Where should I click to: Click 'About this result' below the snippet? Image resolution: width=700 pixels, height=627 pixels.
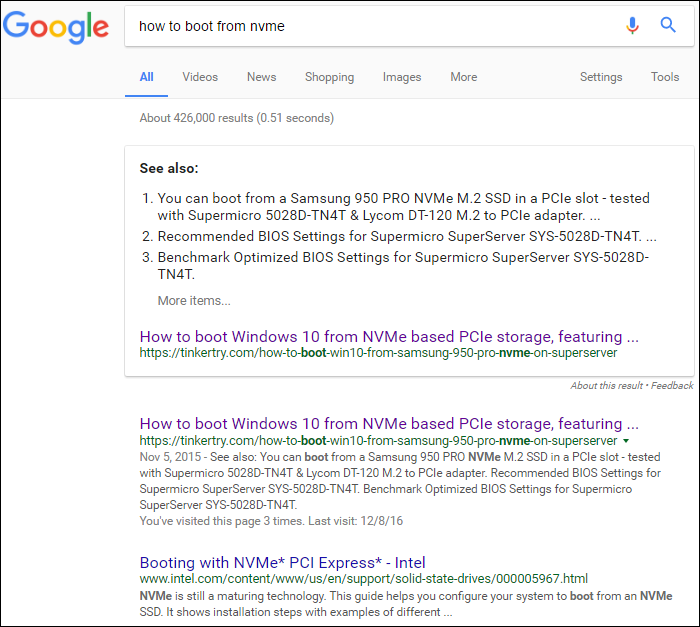[606, 385]
